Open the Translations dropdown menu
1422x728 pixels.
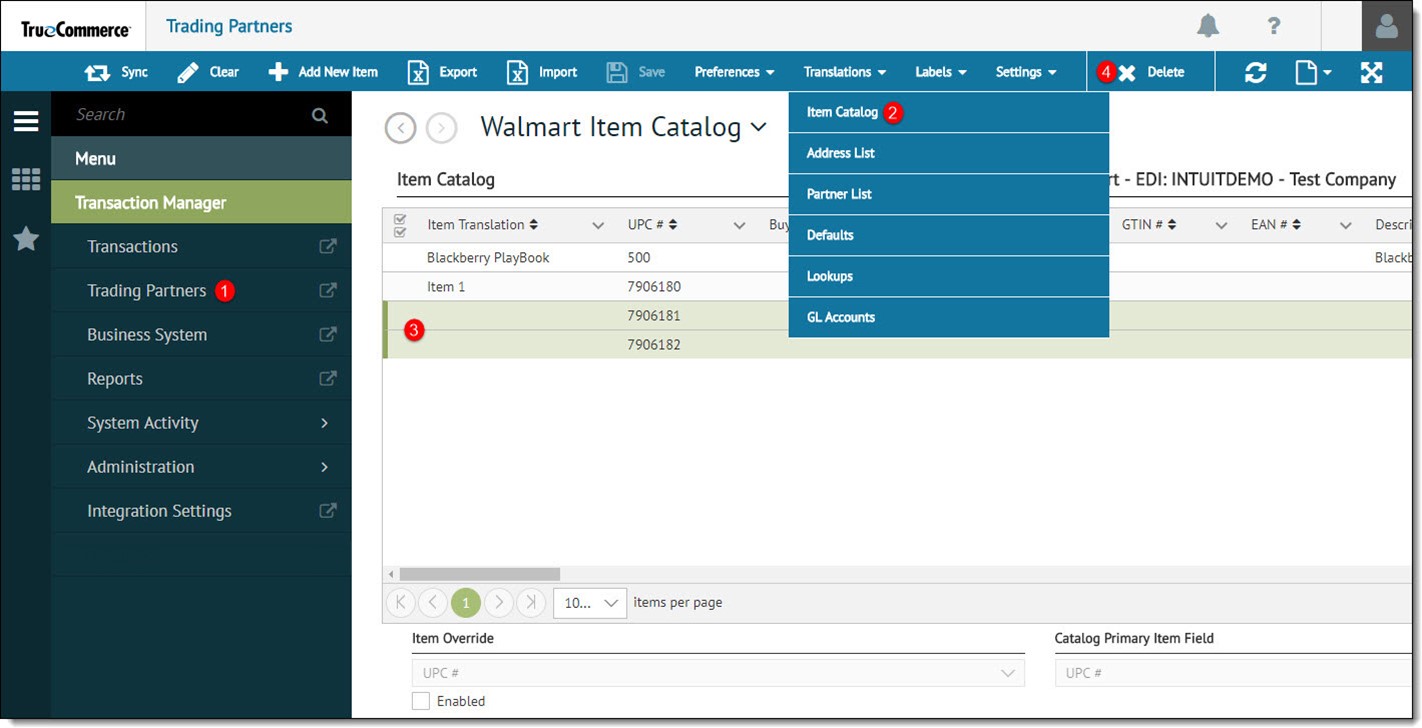(x=845, y=72)
